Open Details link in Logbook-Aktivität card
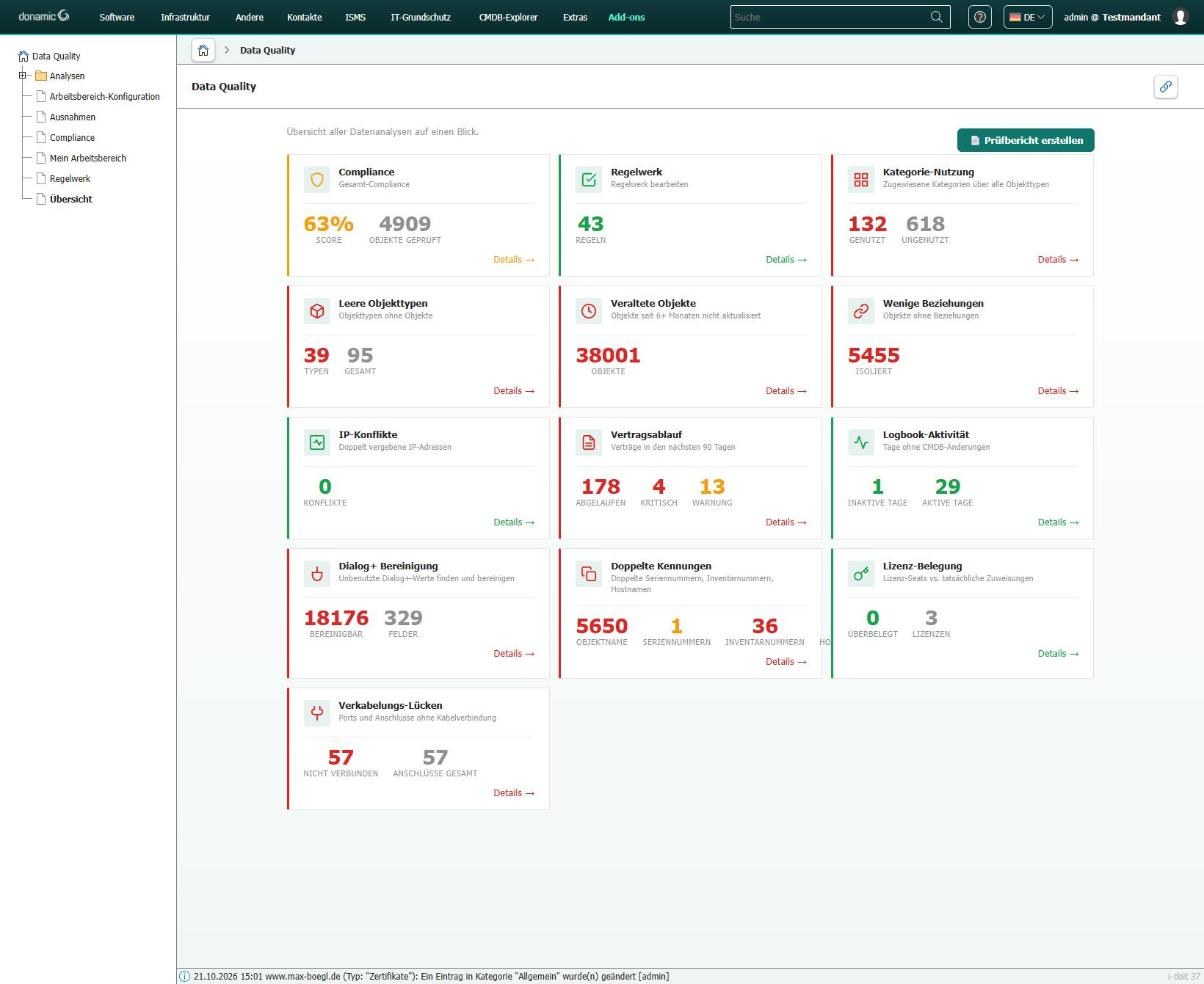1204x984 pixels. (x=1058, y=522)
